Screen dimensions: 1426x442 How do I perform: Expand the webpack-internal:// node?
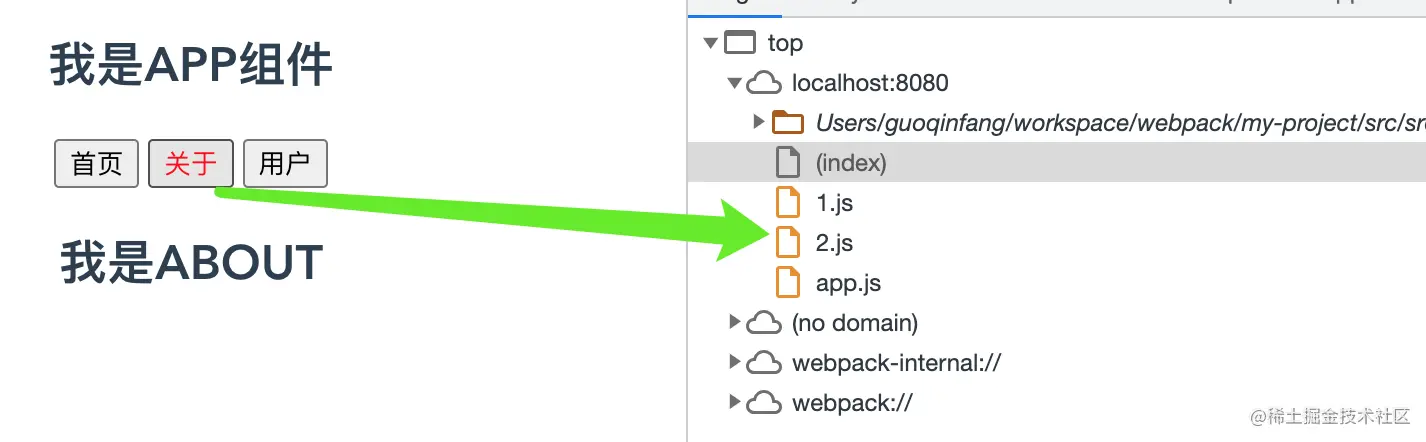(735, 362)
